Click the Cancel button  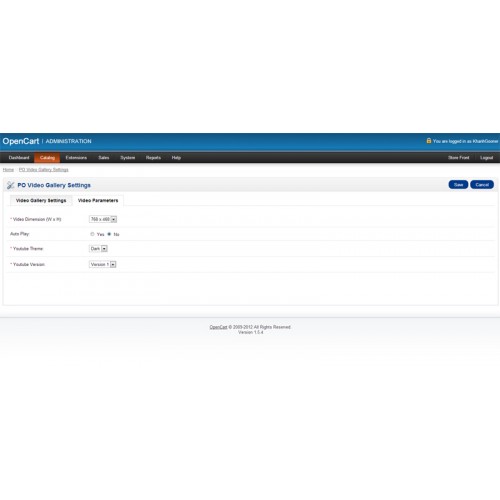click(x=482, y=185)
